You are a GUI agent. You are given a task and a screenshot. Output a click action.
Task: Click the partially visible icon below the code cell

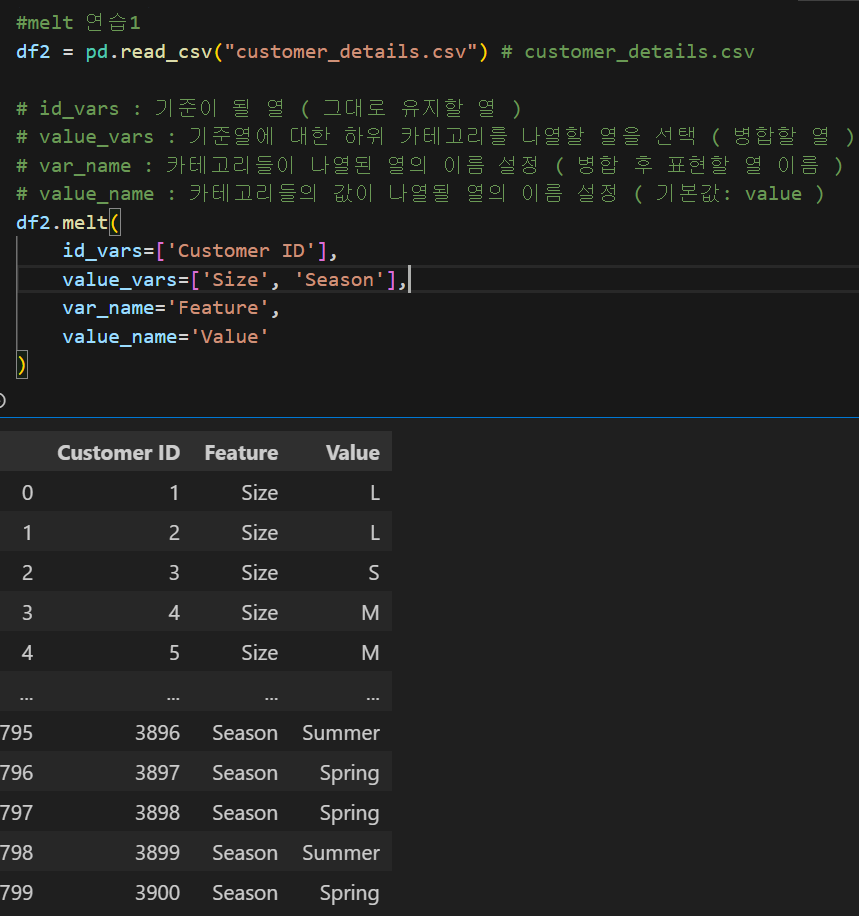point(2,401)
